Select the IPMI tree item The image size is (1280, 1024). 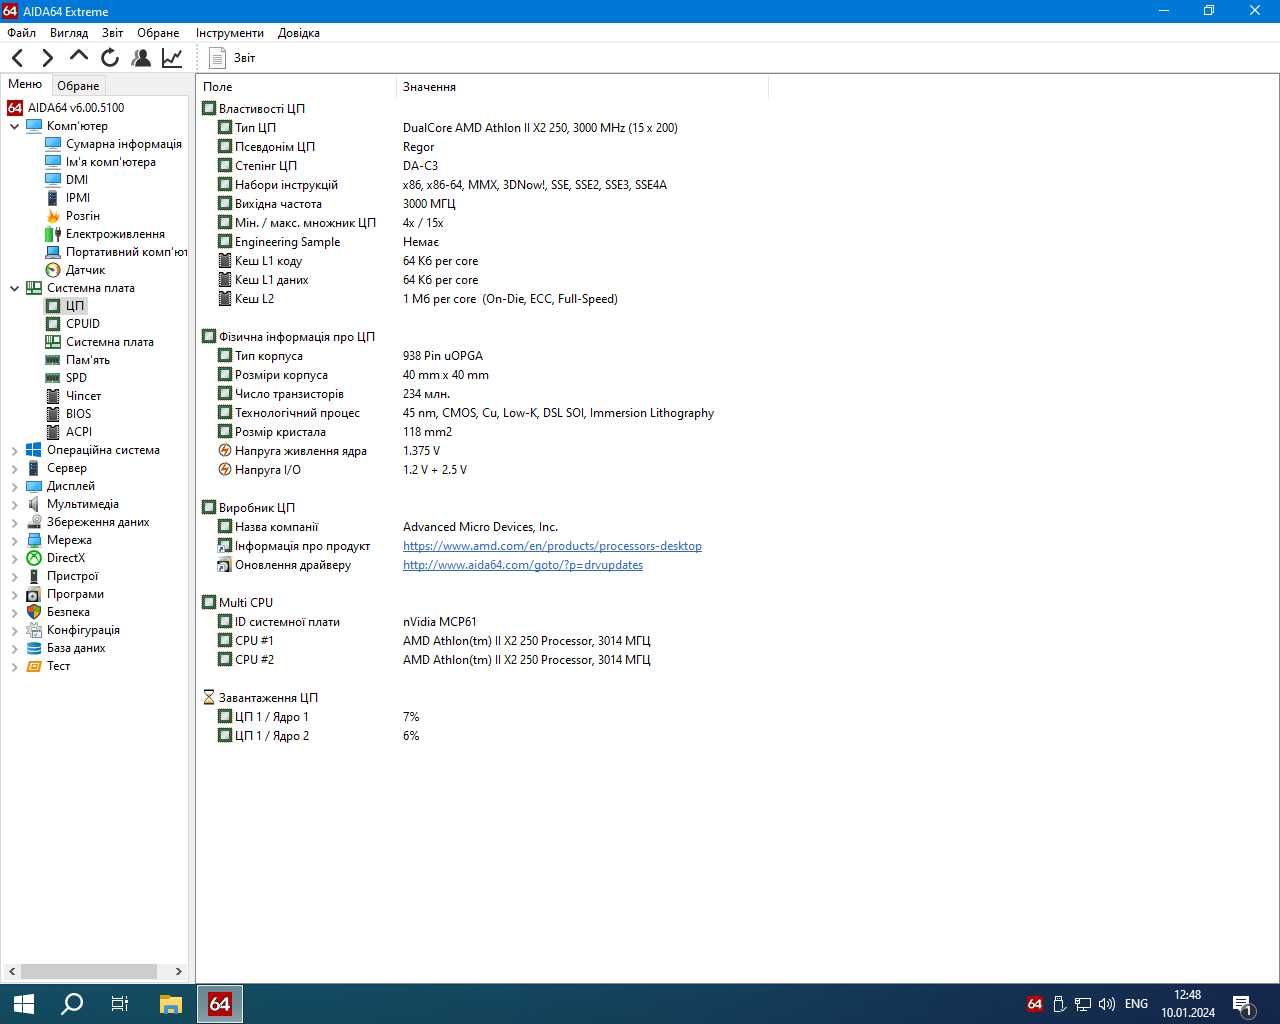(x=78, y=198)
